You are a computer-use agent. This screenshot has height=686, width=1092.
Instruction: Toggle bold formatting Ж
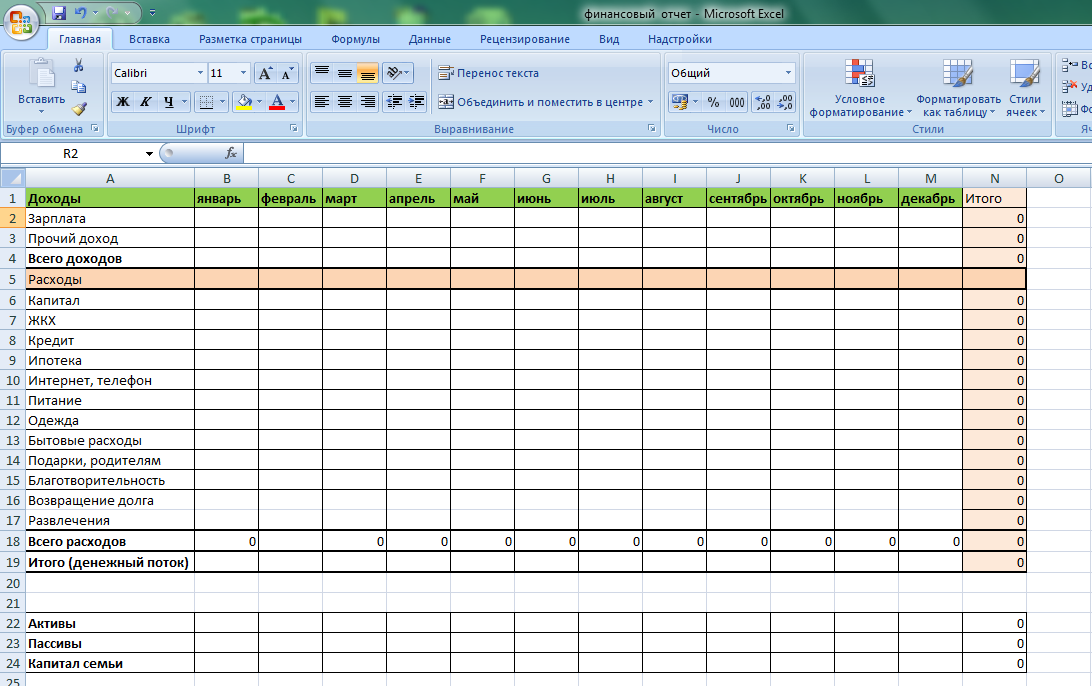pos(123,102)
